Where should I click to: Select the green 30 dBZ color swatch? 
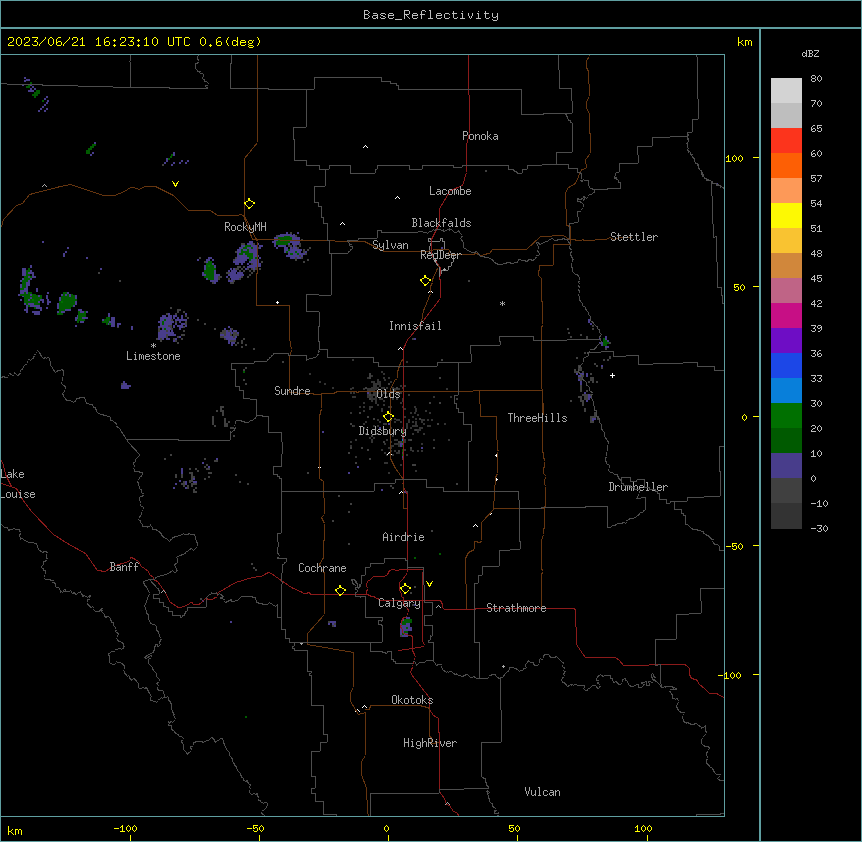(x=786, y=416)
